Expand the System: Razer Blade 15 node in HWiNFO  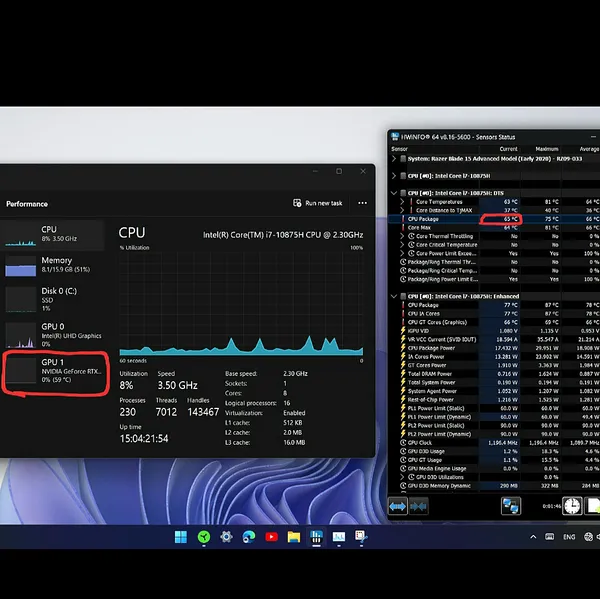click(394, 158)
